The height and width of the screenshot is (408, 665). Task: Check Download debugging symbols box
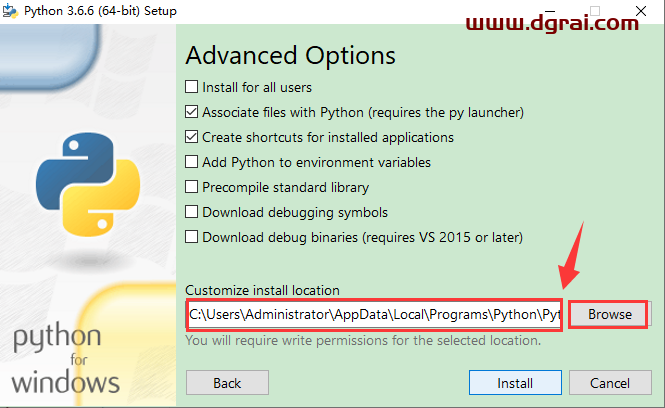coord(191,212)
